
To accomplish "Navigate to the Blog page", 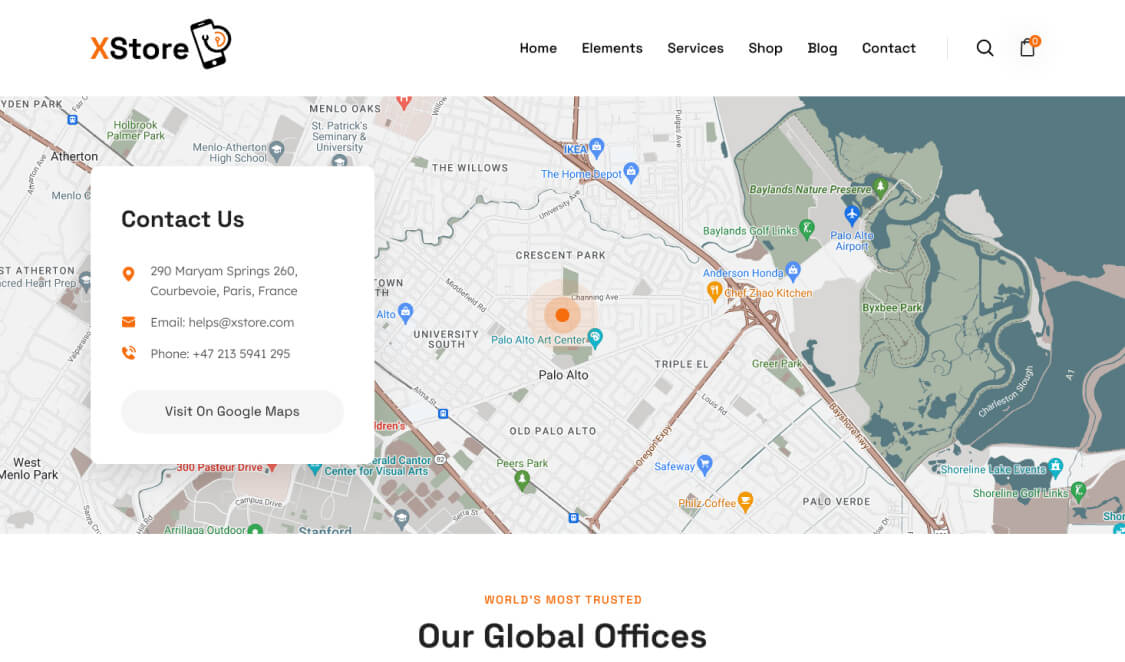I will pos(822,48).
